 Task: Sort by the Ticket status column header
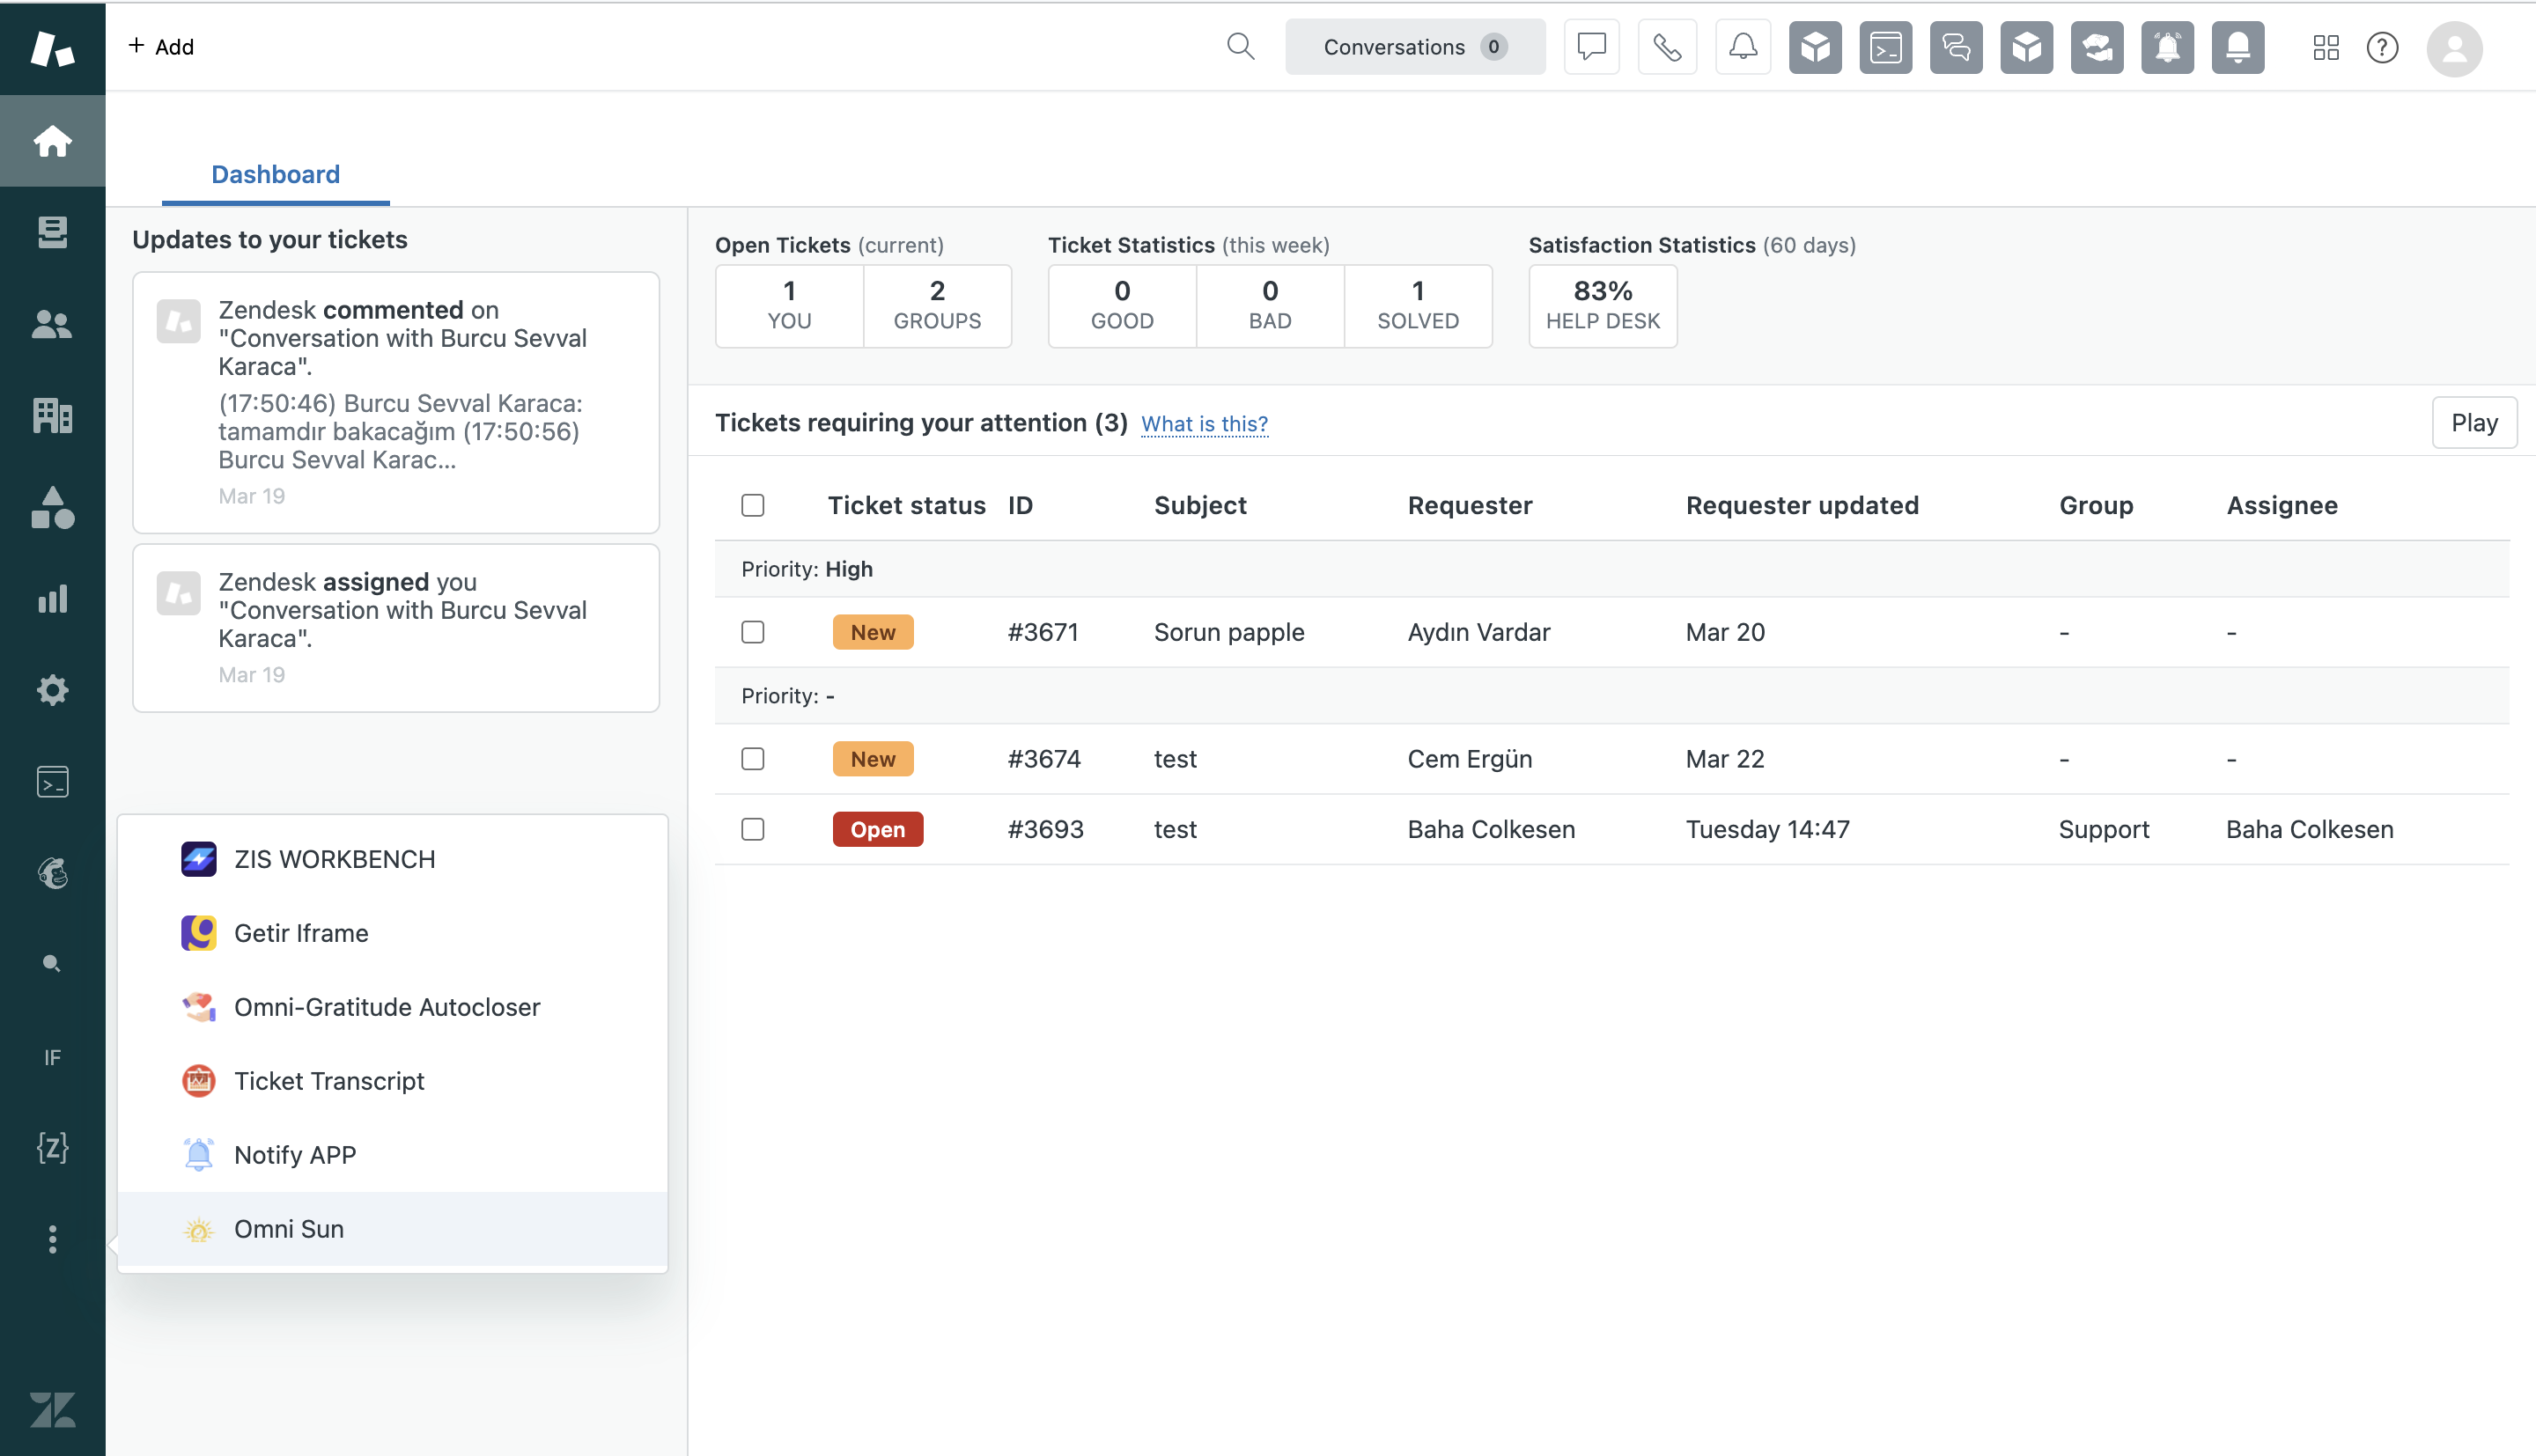point(906,505)
